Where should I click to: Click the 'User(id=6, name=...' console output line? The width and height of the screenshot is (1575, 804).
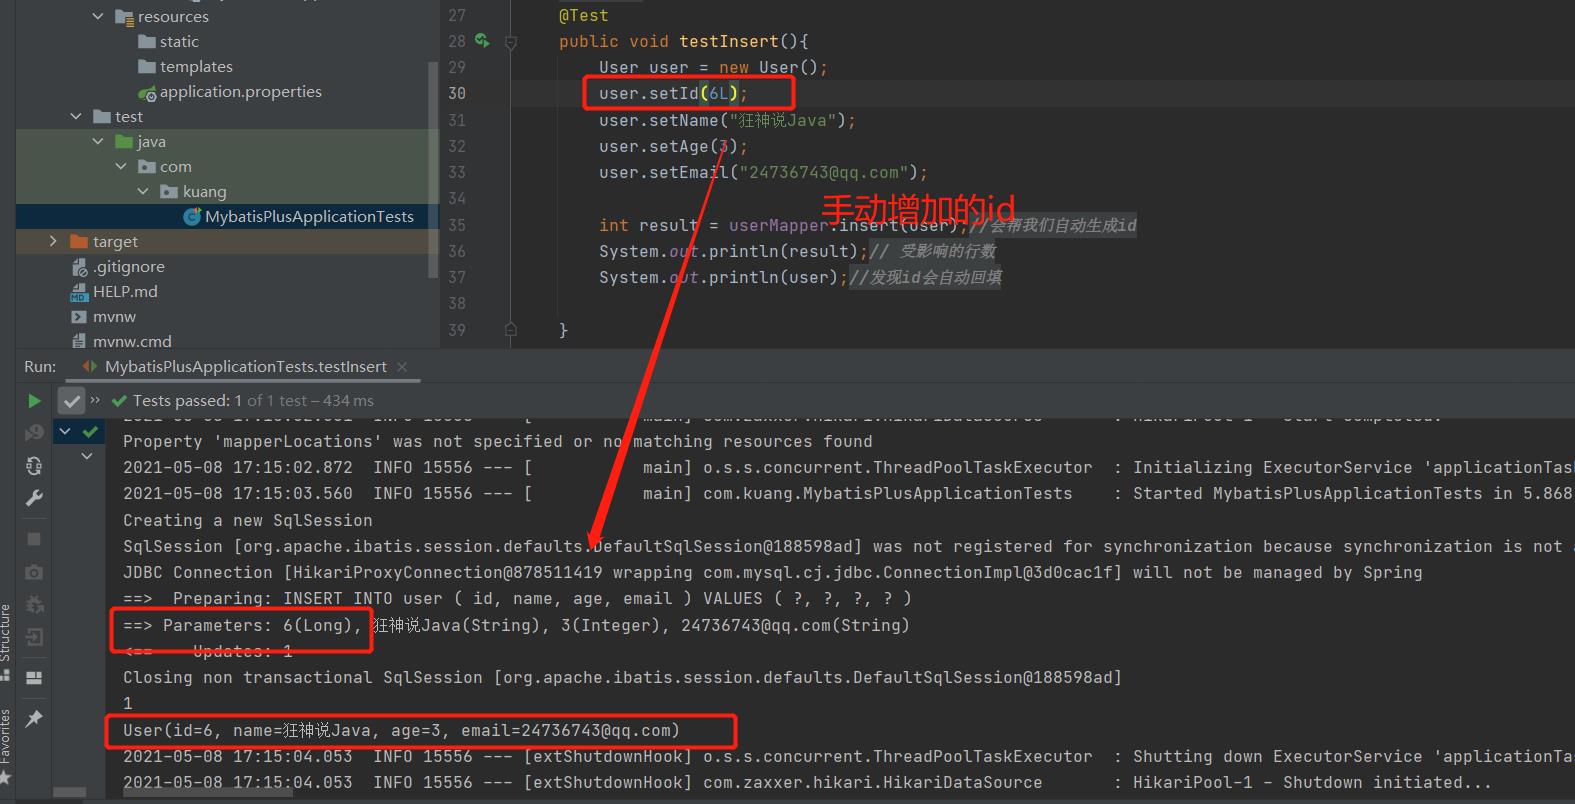pyautogui.click(x=401, y=730)
